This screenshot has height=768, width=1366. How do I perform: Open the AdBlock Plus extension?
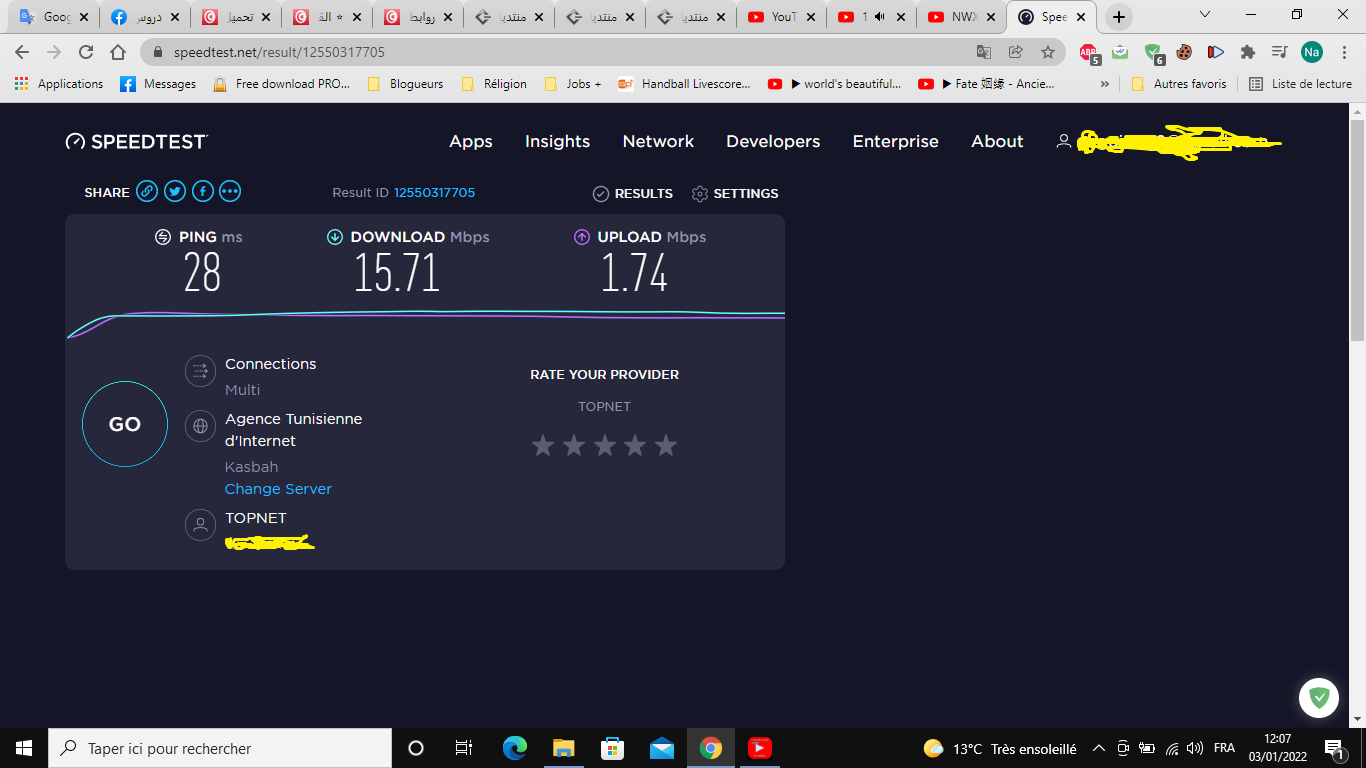pos(1089,52)
